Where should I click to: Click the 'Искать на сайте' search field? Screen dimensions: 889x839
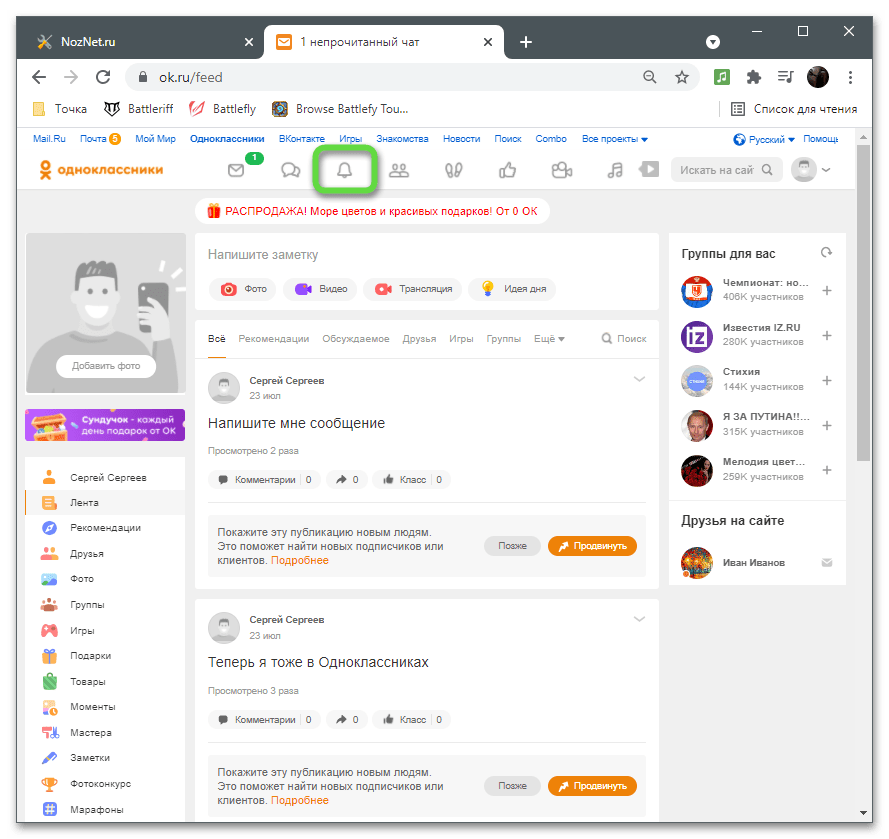[x=726, y=170]
